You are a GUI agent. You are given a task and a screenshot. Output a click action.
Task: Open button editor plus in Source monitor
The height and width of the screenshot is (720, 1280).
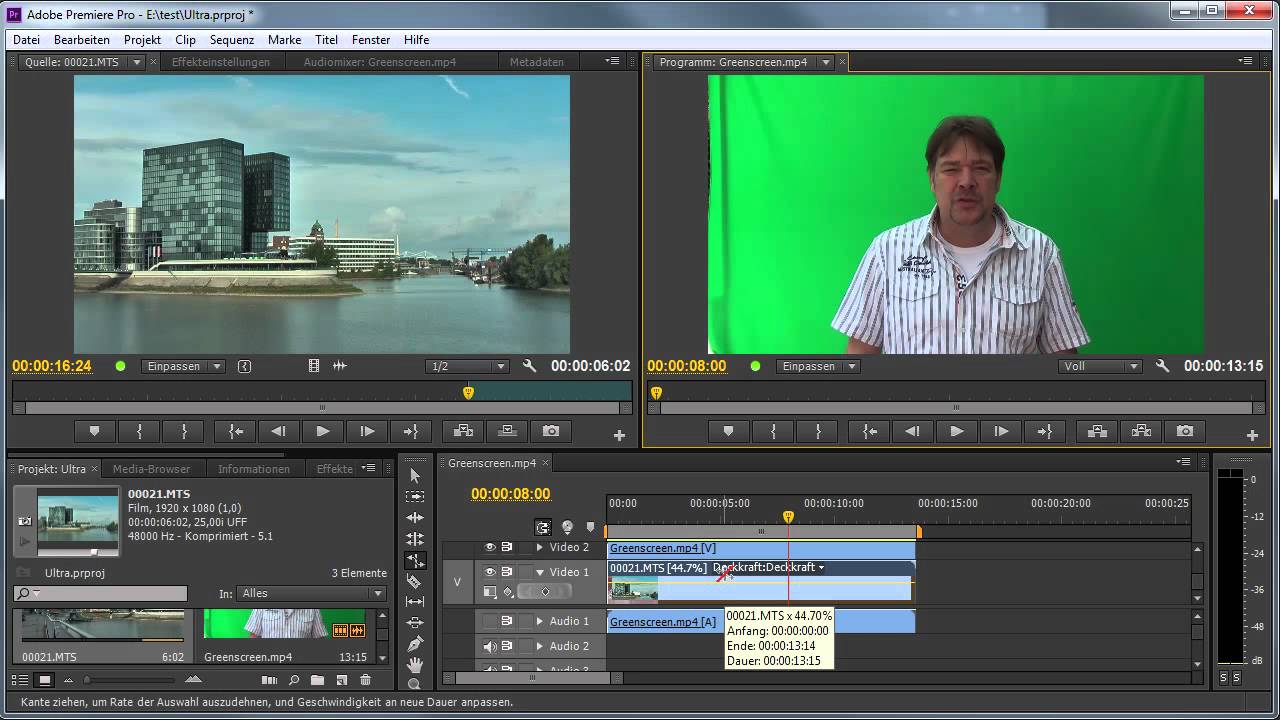(x=619, y=435)
